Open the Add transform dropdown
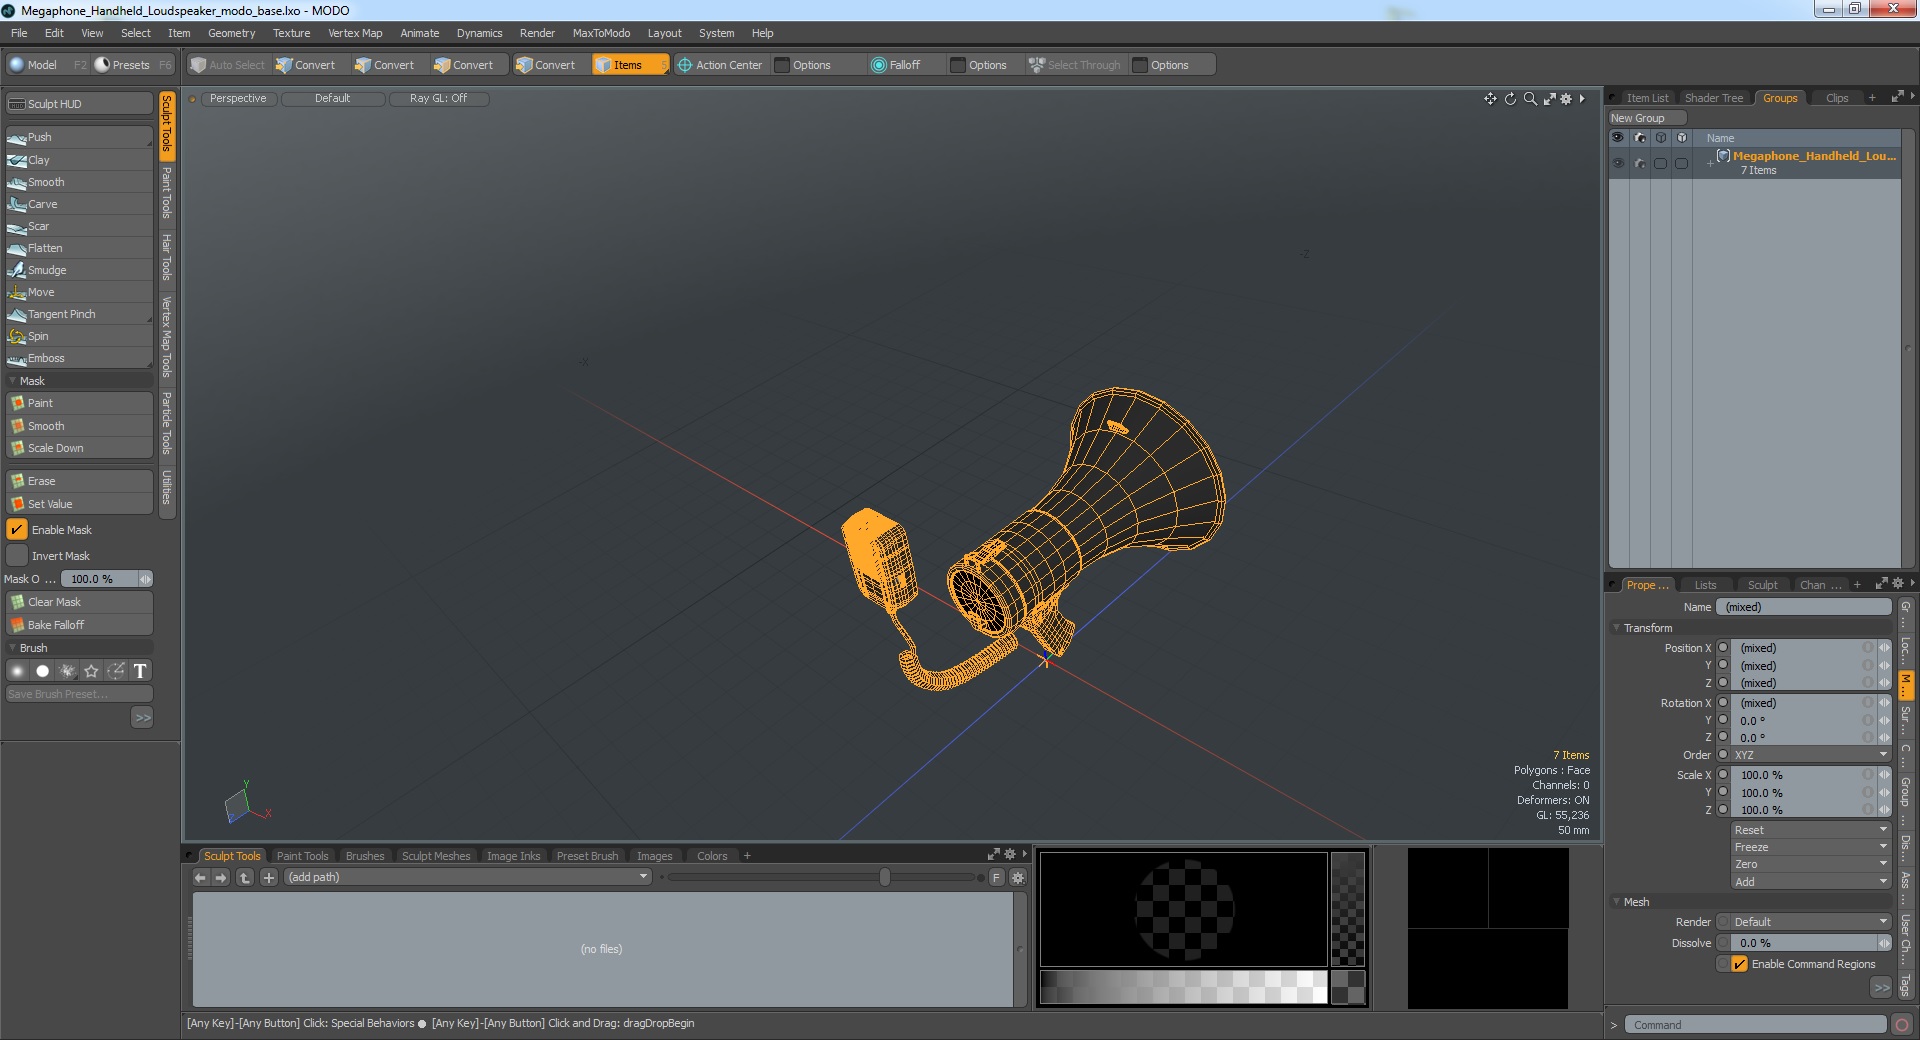The image size is (1920, 1040). (x=1810, y=882)
